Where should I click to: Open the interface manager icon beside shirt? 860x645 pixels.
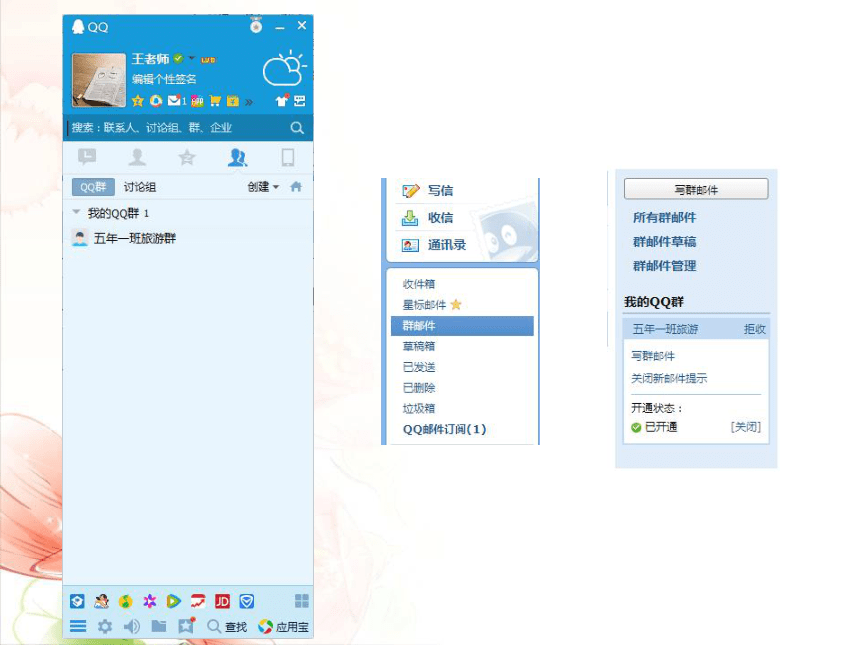299,100
